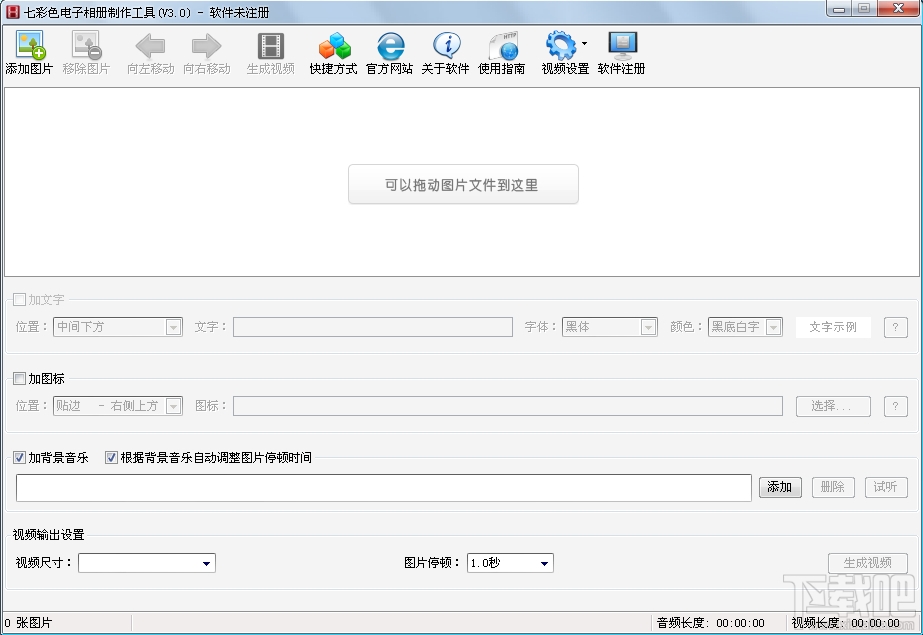
Task: Open the 视频尺寸 dropdown
Action: (147, 563)
